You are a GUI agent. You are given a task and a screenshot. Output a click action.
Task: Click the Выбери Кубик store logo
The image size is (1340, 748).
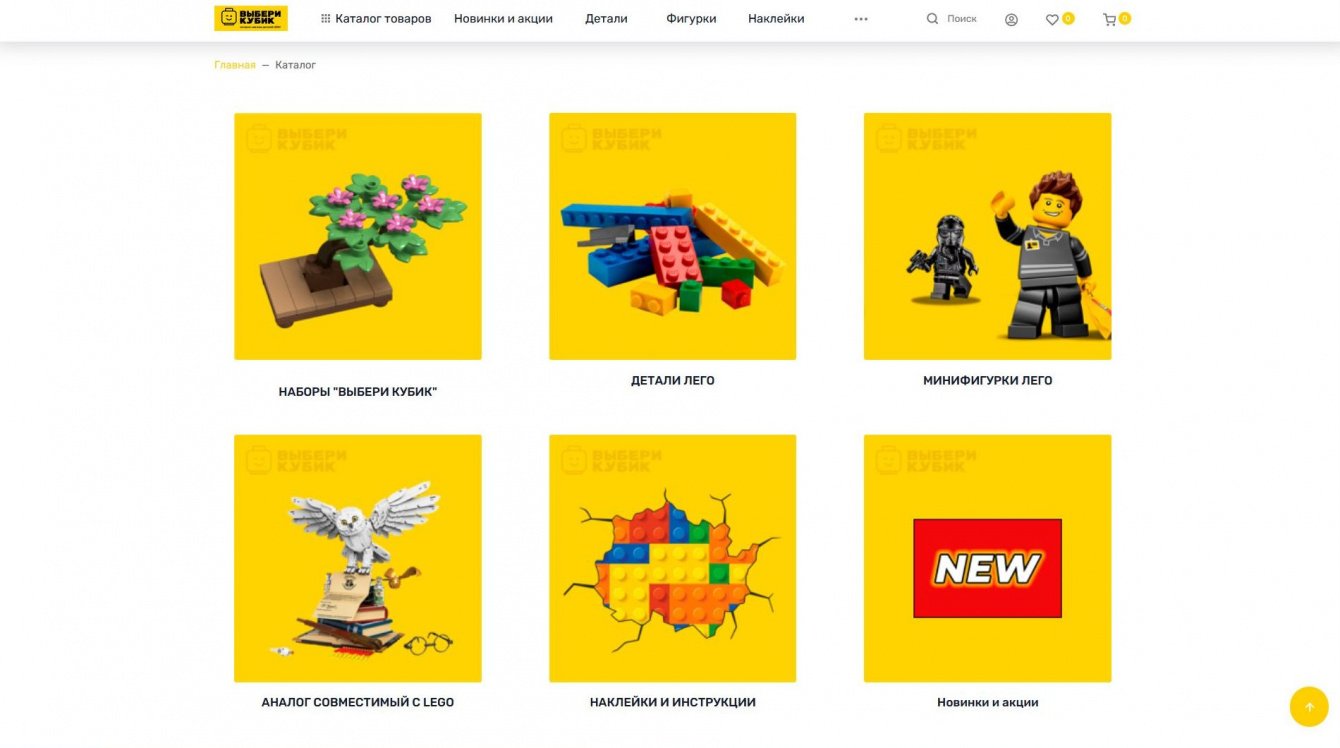(x=251, y=18)
